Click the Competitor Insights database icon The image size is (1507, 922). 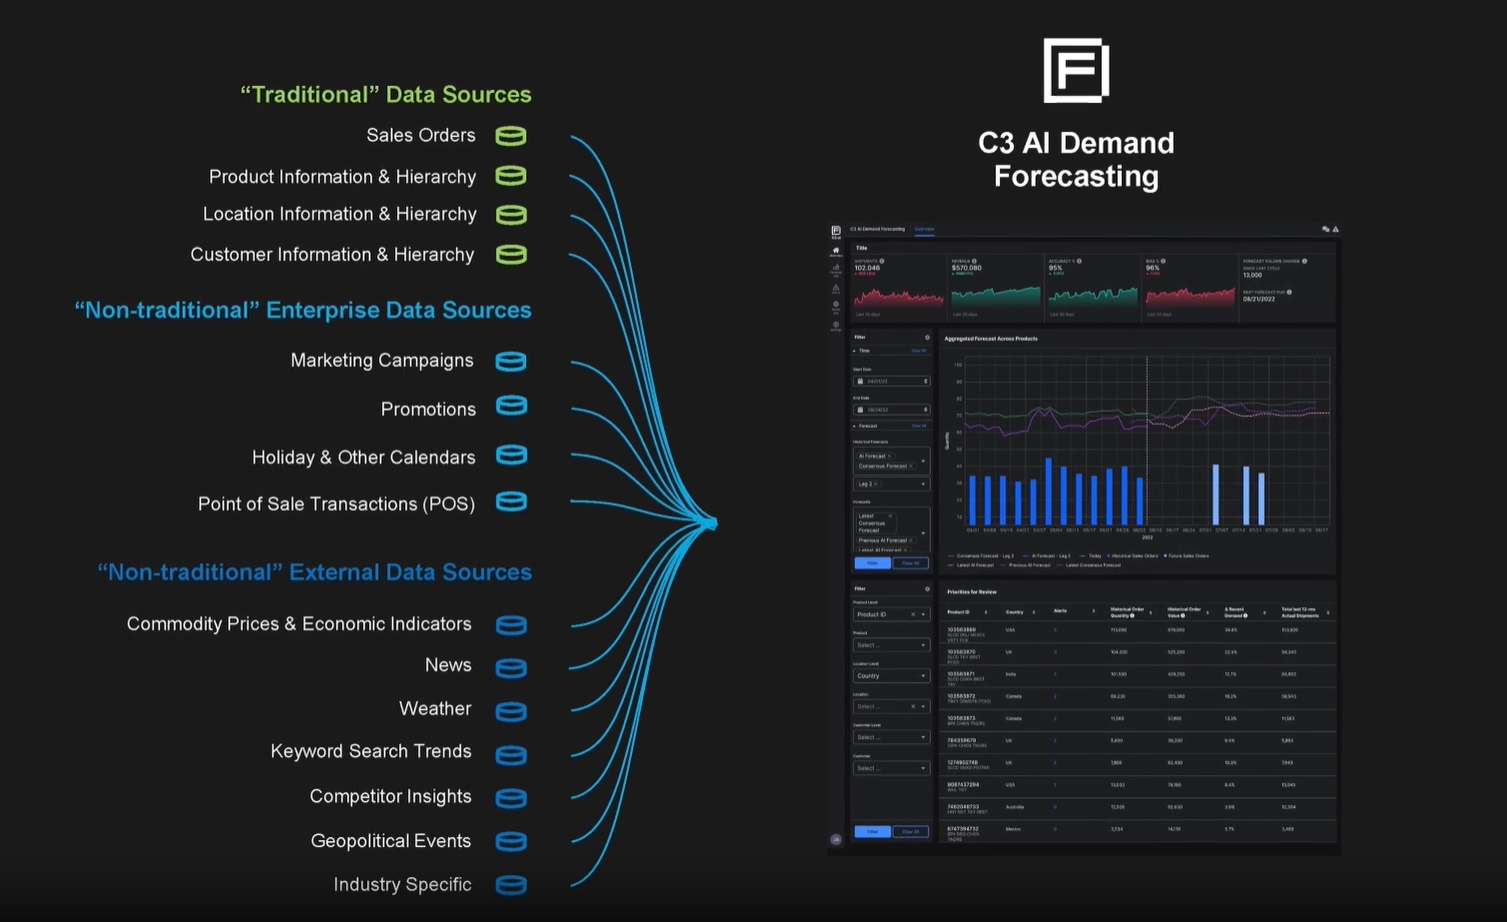coord(511,798)
